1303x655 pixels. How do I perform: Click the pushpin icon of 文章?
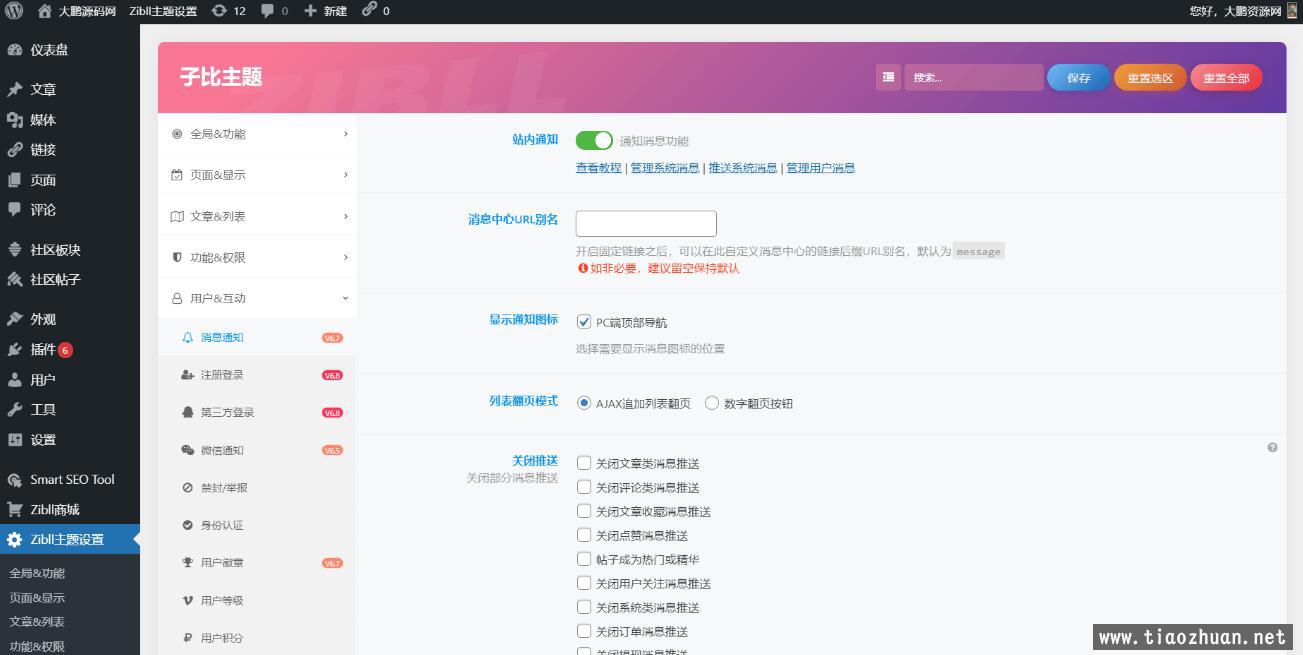14,89
